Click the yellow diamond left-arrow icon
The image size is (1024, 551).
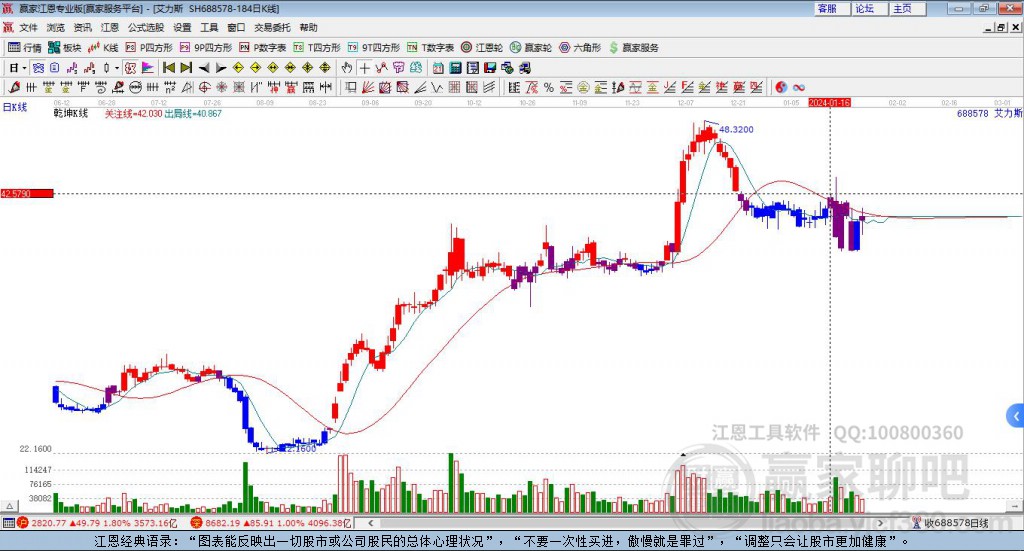[x=238, y=68]
